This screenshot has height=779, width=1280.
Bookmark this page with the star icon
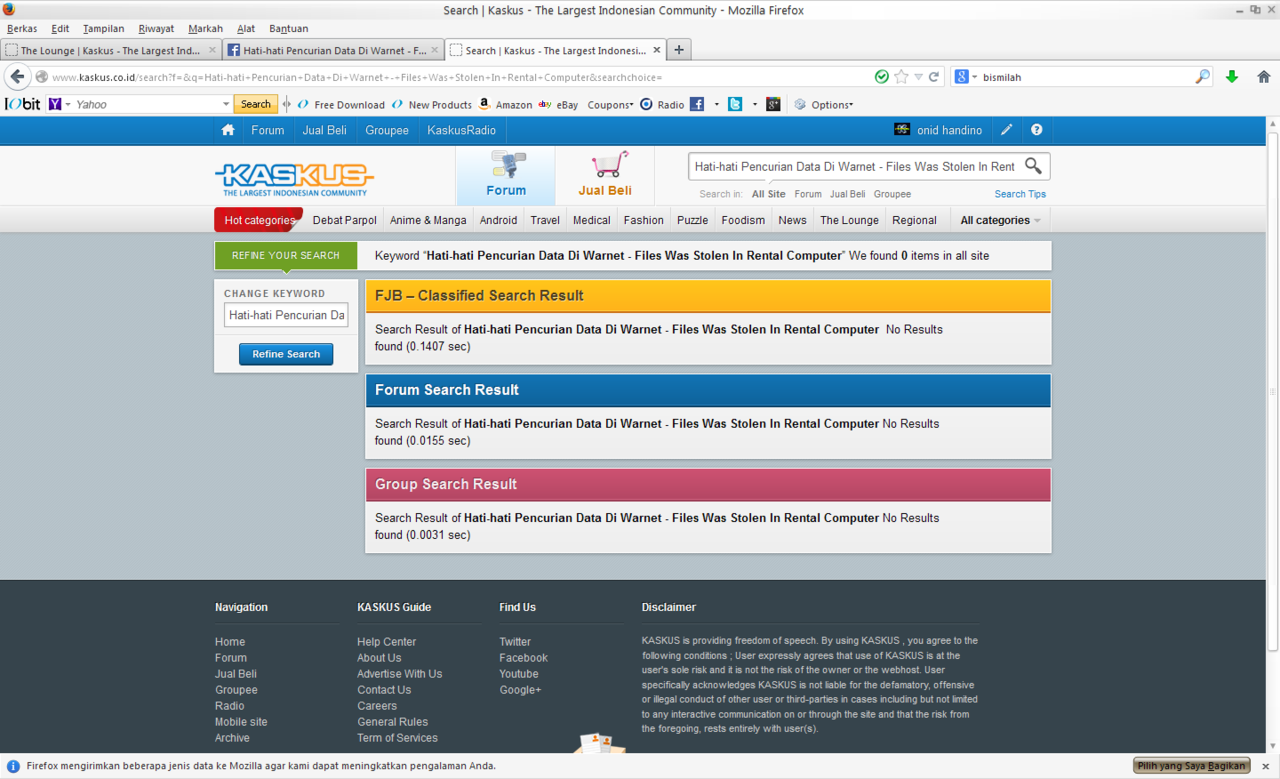901,77
